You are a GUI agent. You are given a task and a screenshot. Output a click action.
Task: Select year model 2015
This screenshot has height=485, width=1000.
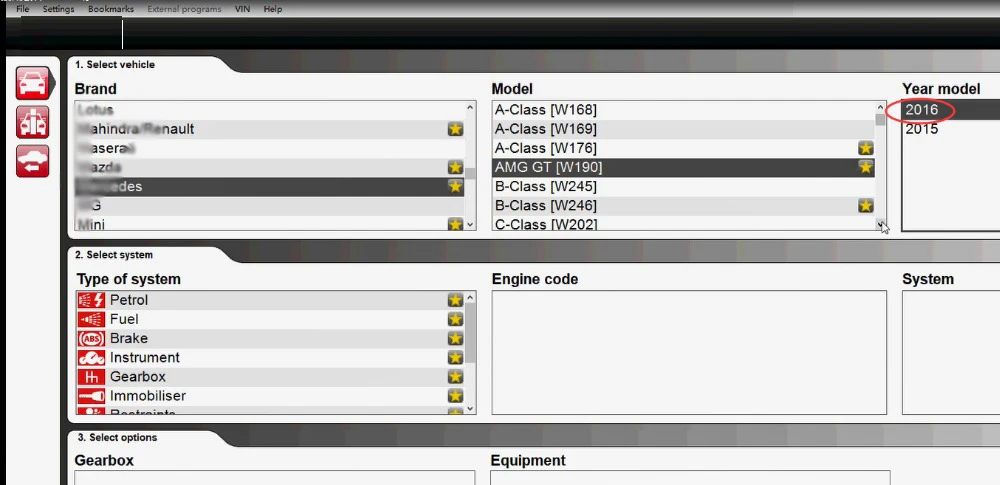[x=952, y=129]
